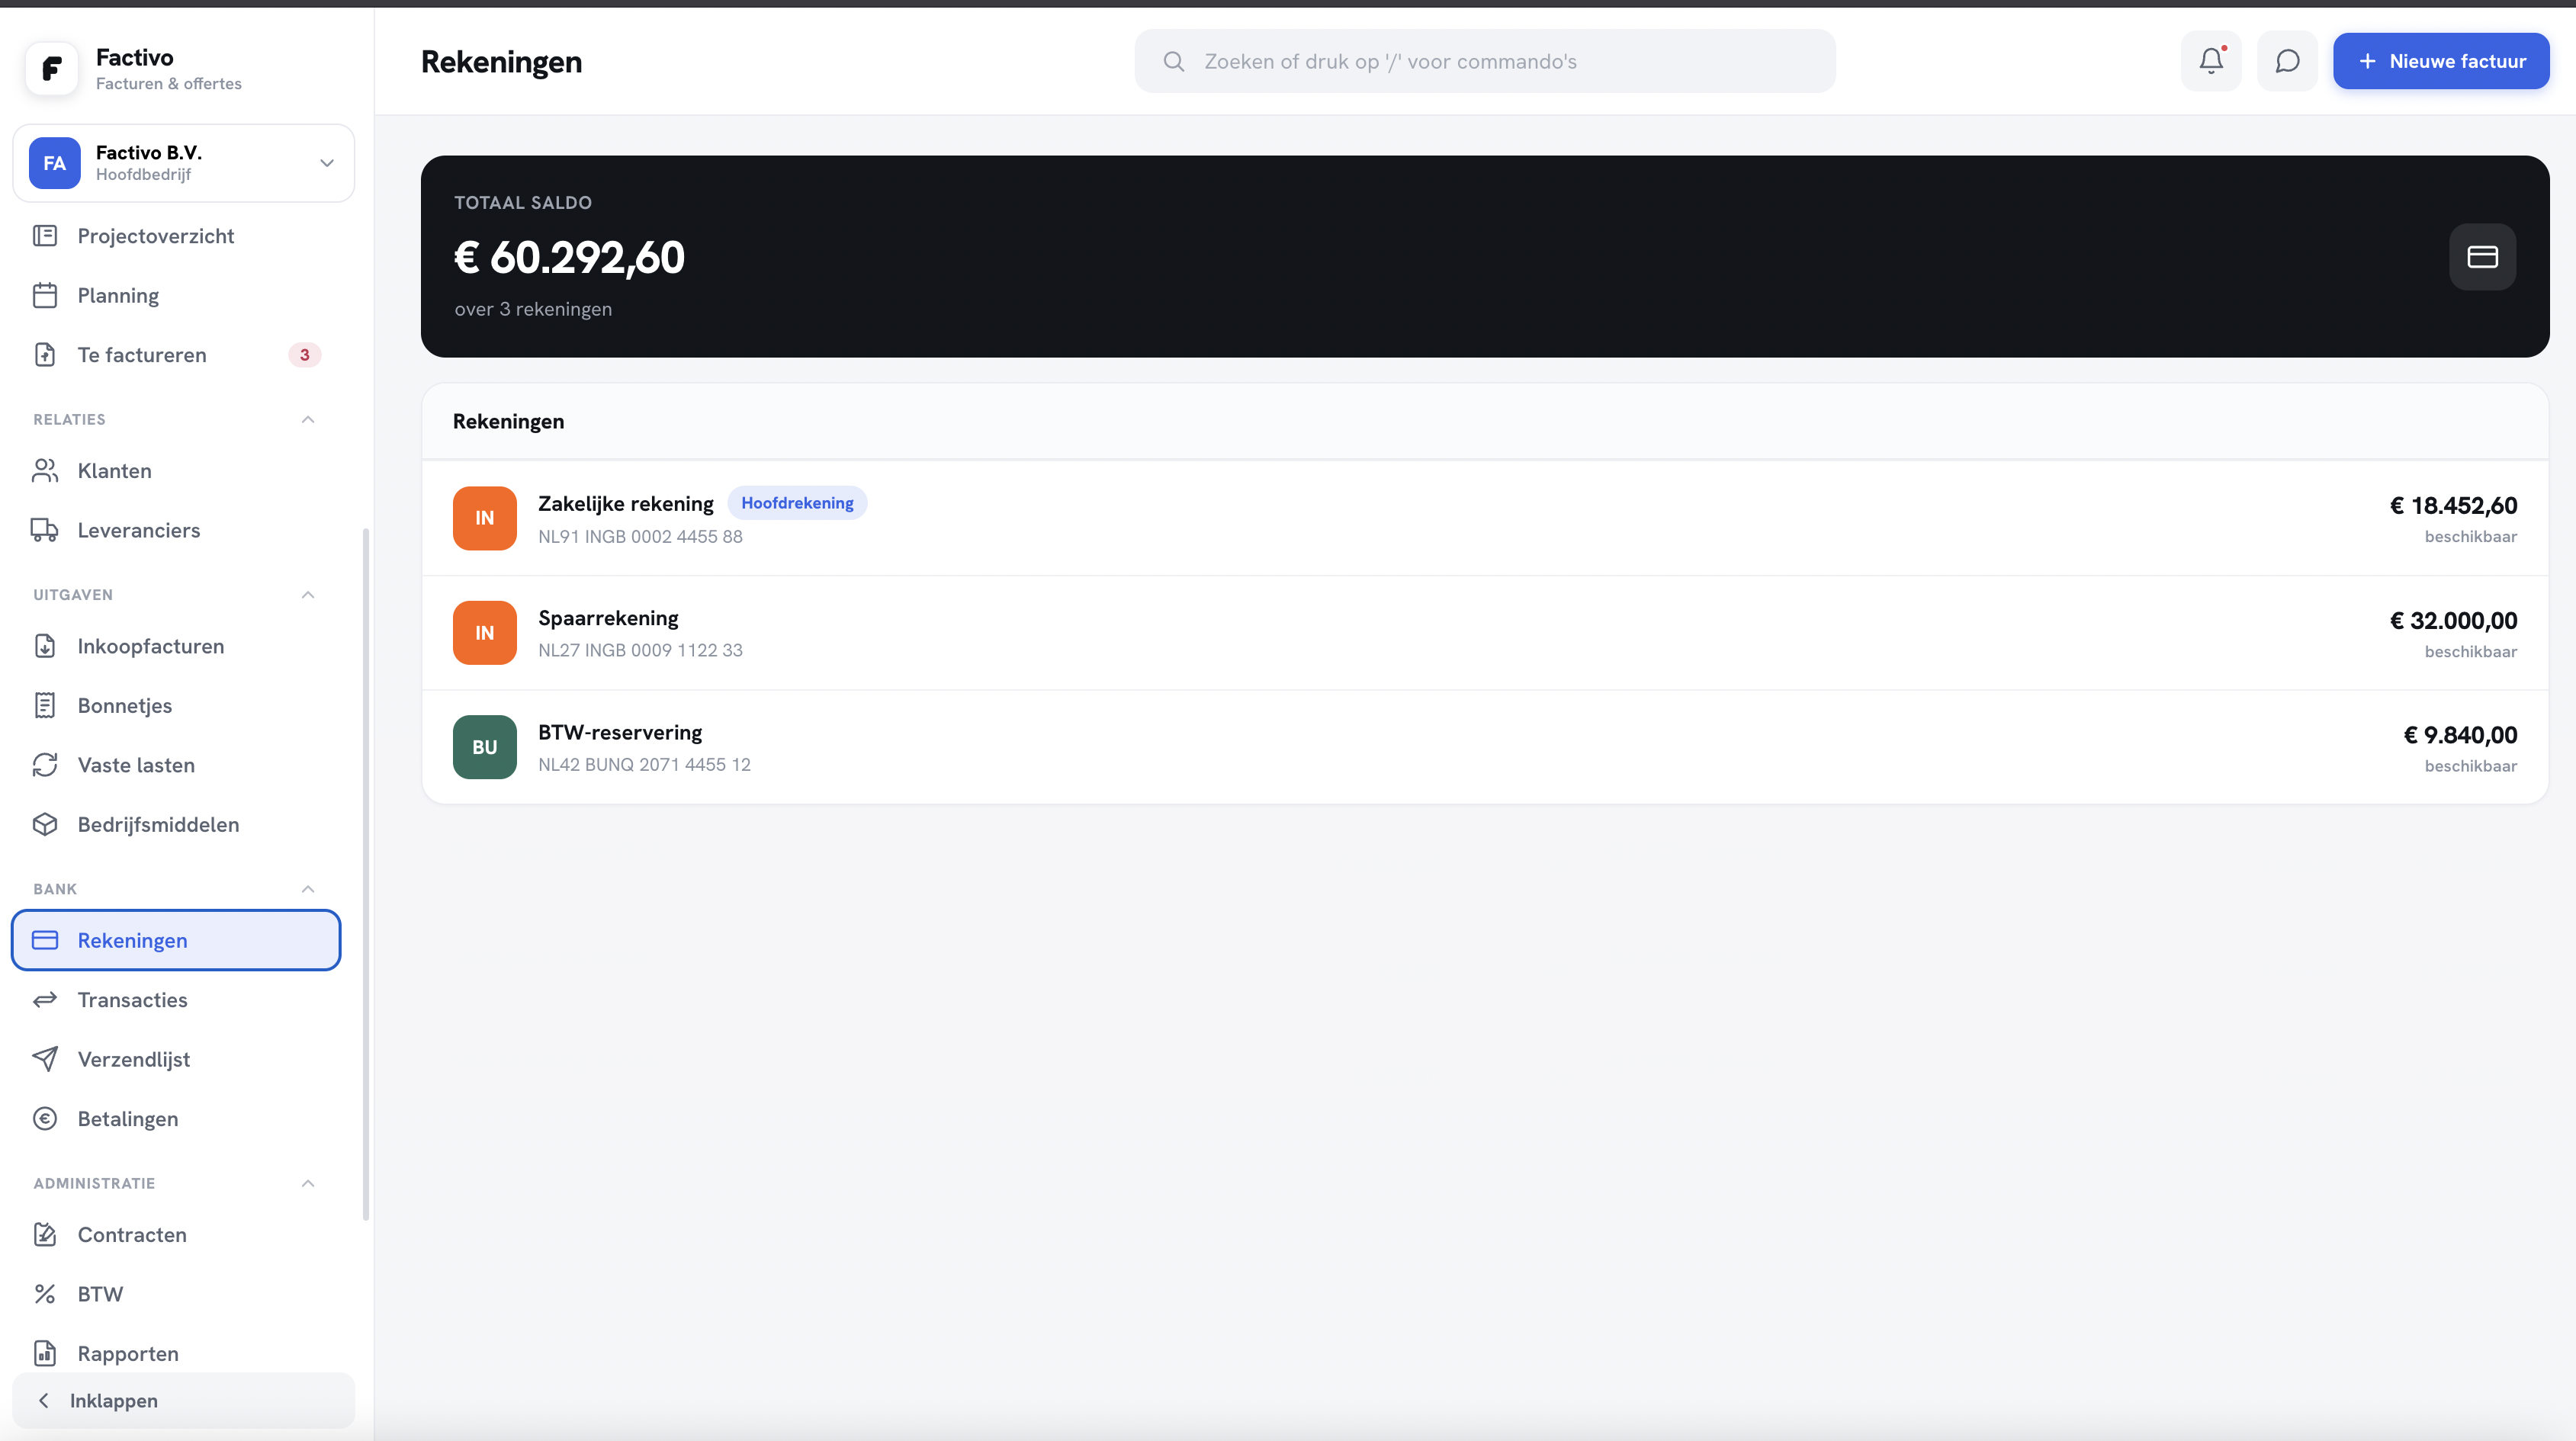Click balance € 18.452,60
Image resolution: width=2576 pixels, height=1441 pixels.
pyautogui.click(x=2453, y=506)
